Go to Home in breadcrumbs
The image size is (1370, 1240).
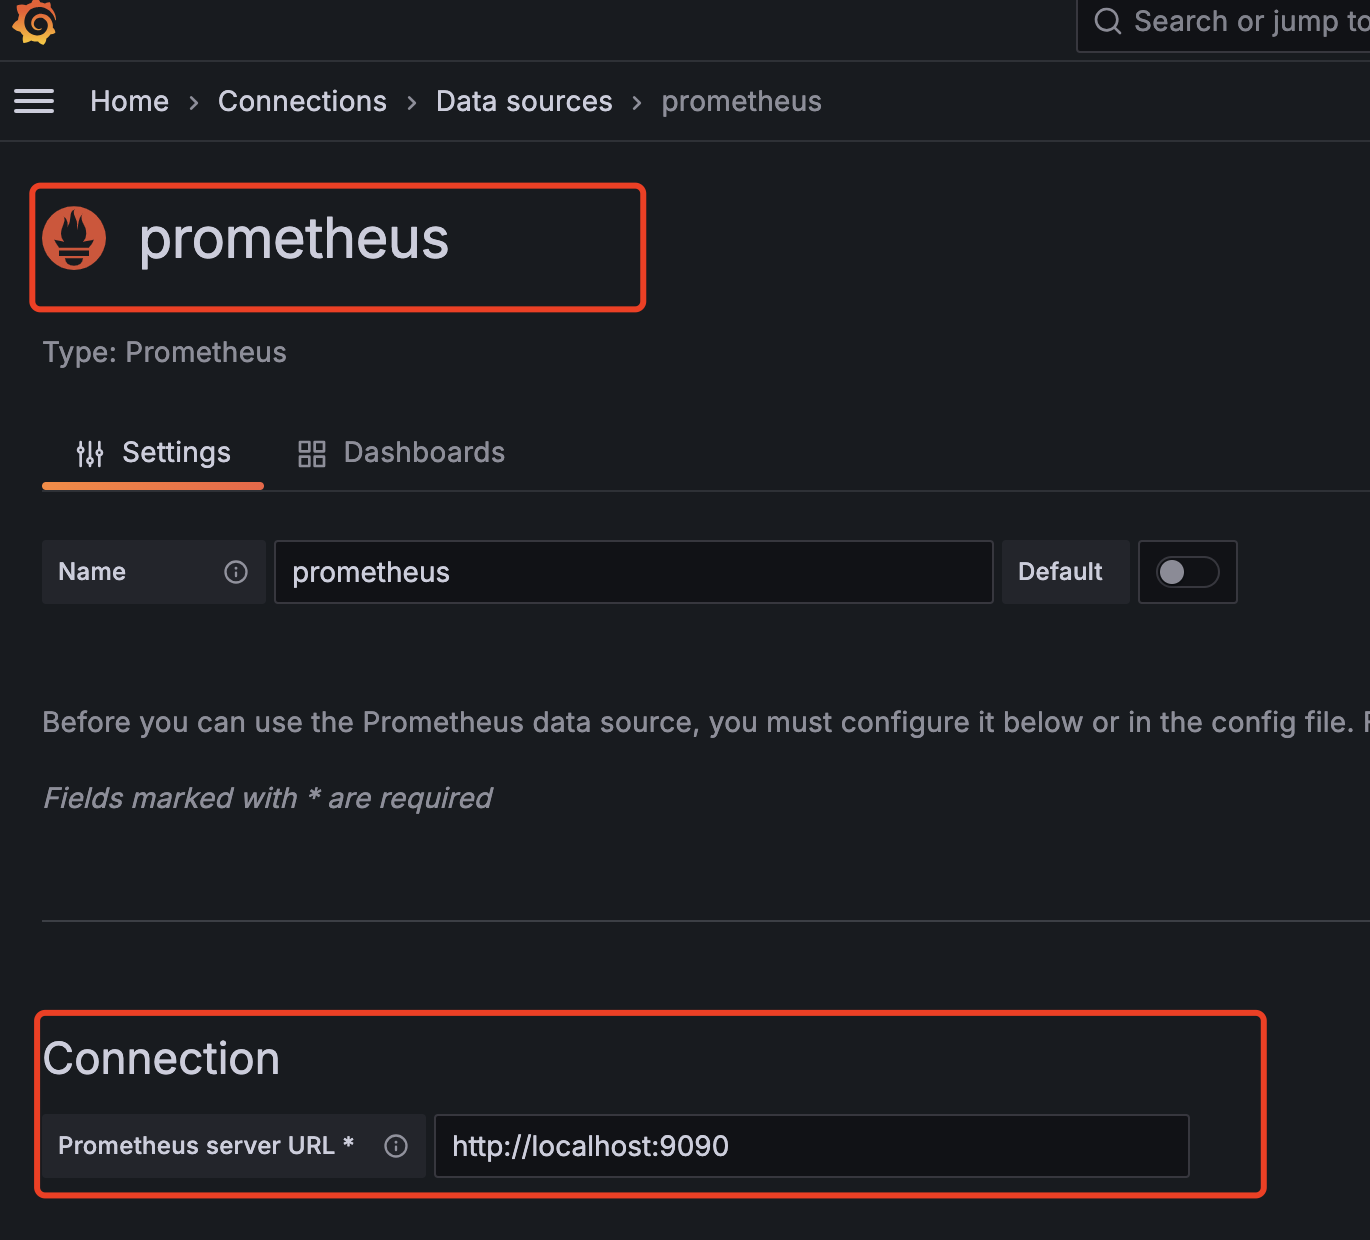pyautogui.click(x=129, y=101)
